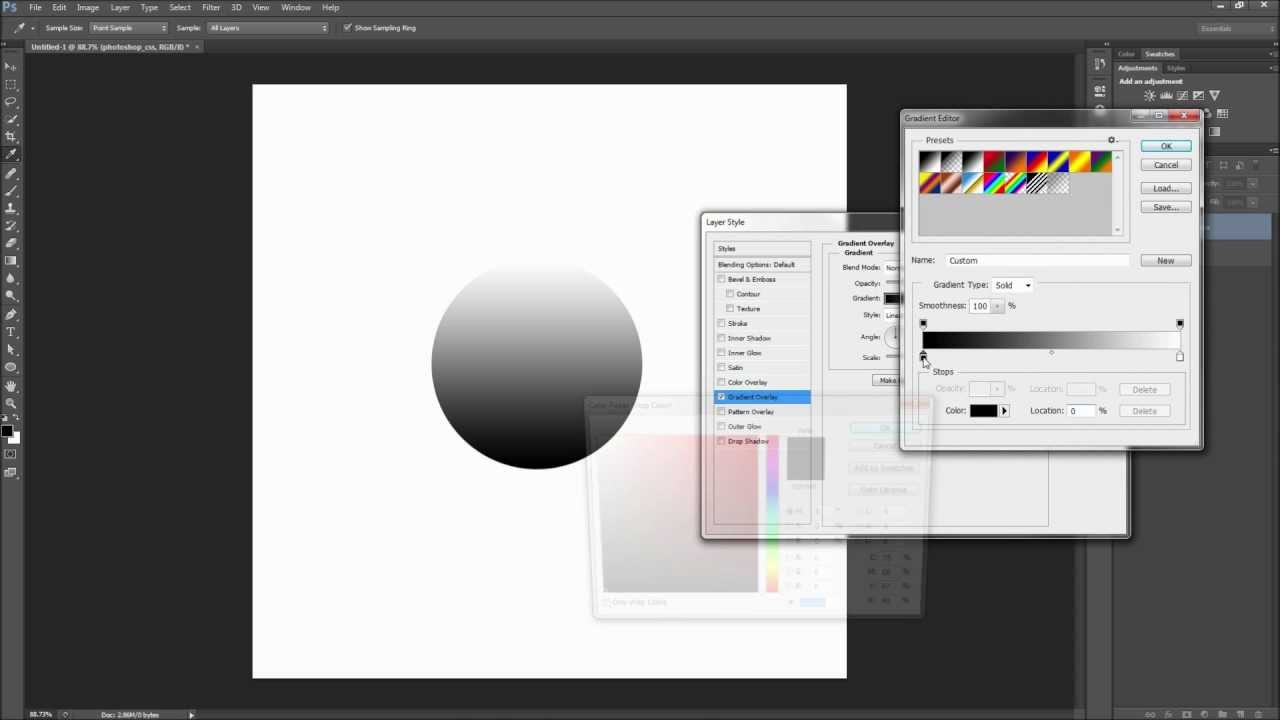1280x720 pixels.
Task: Select the Crop tool
Action: (11, 137)
